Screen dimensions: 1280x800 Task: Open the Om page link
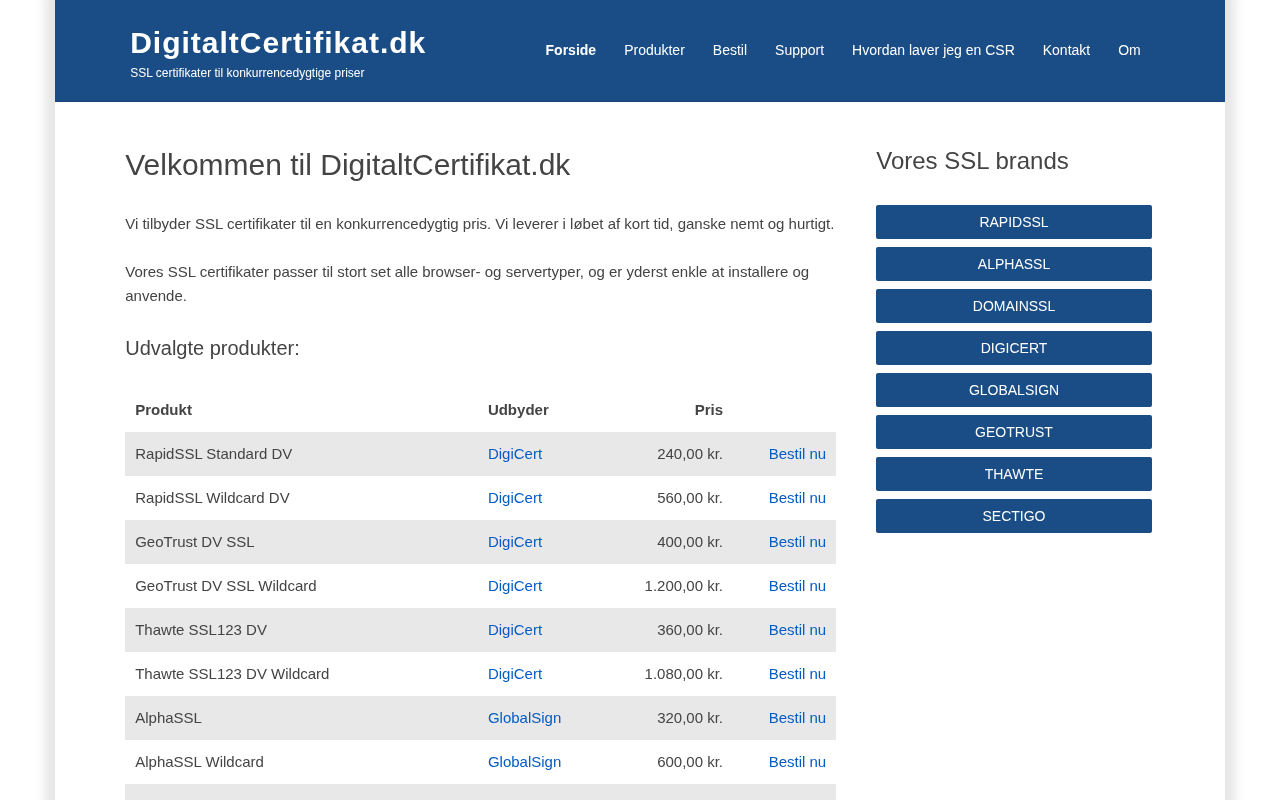[1129, 50]
